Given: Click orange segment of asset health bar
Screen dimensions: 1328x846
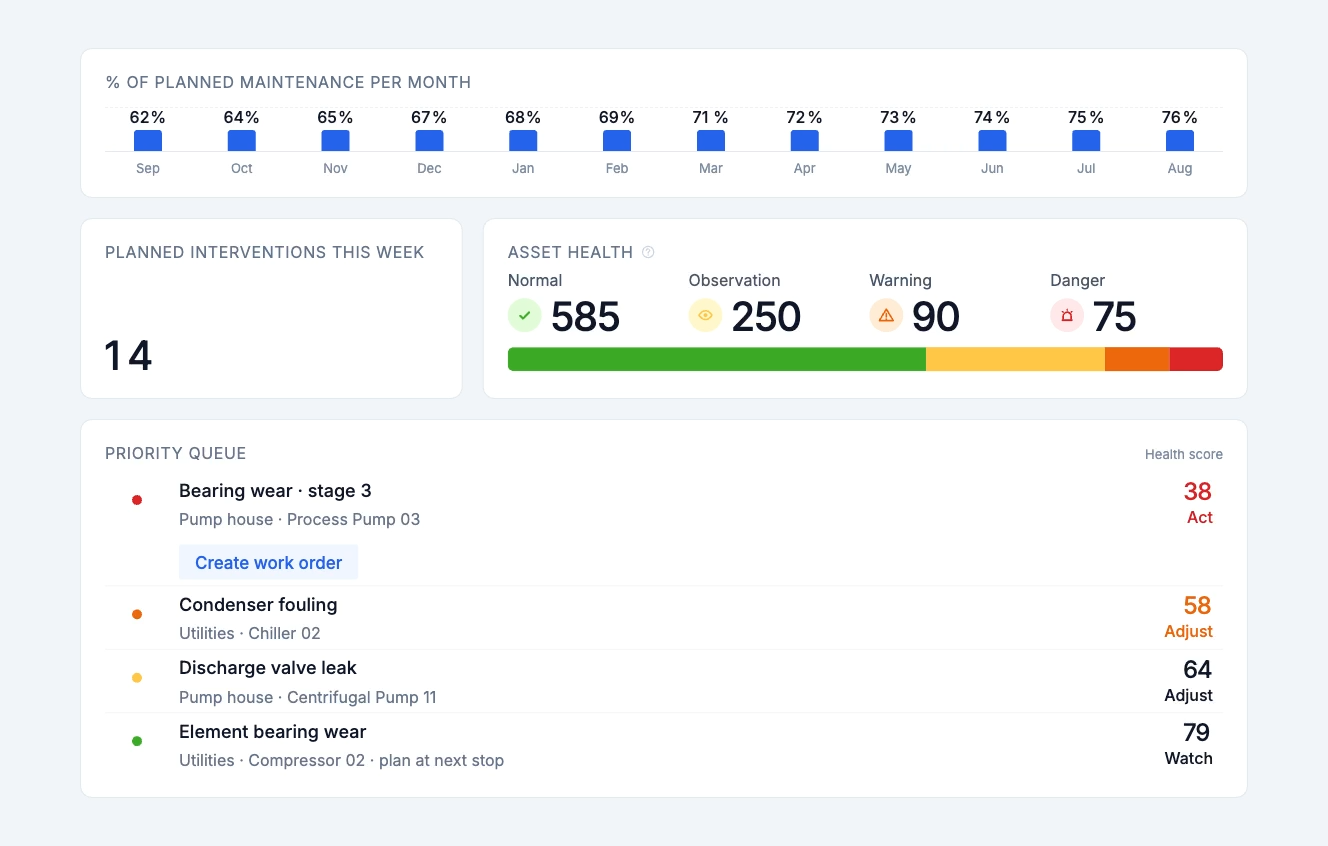Looking at the screenshot, I should coord(1137,359).
